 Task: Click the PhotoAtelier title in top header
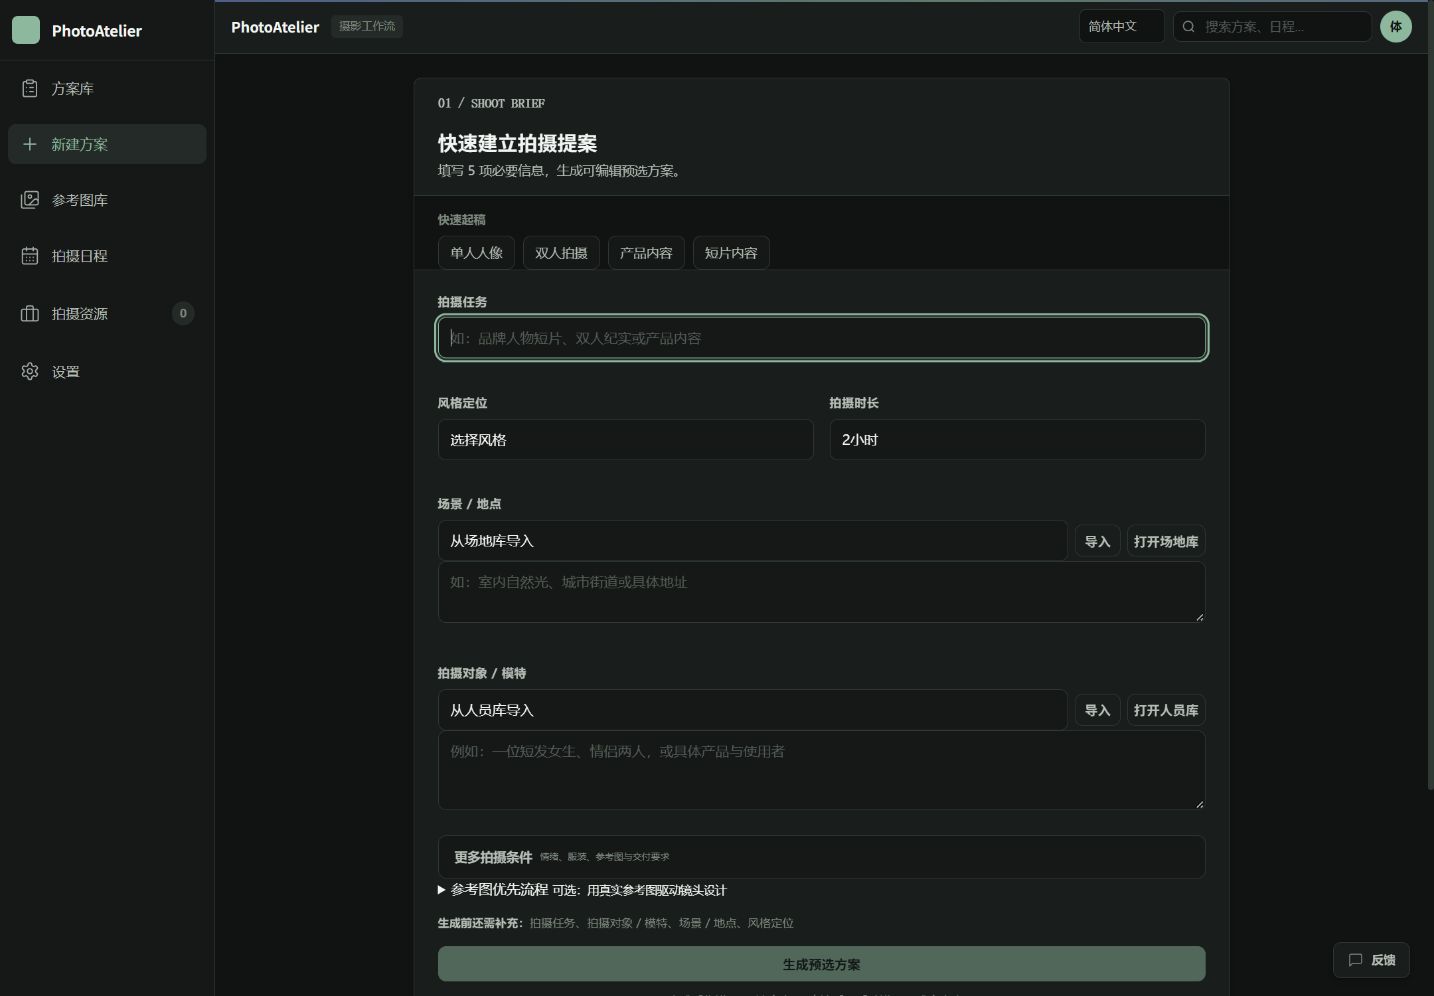pos(275,27)
